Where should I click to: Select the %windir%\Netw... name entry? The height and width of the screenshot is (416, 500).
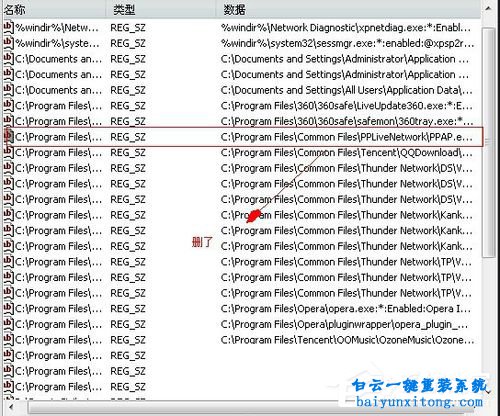[x=57, y=28]
